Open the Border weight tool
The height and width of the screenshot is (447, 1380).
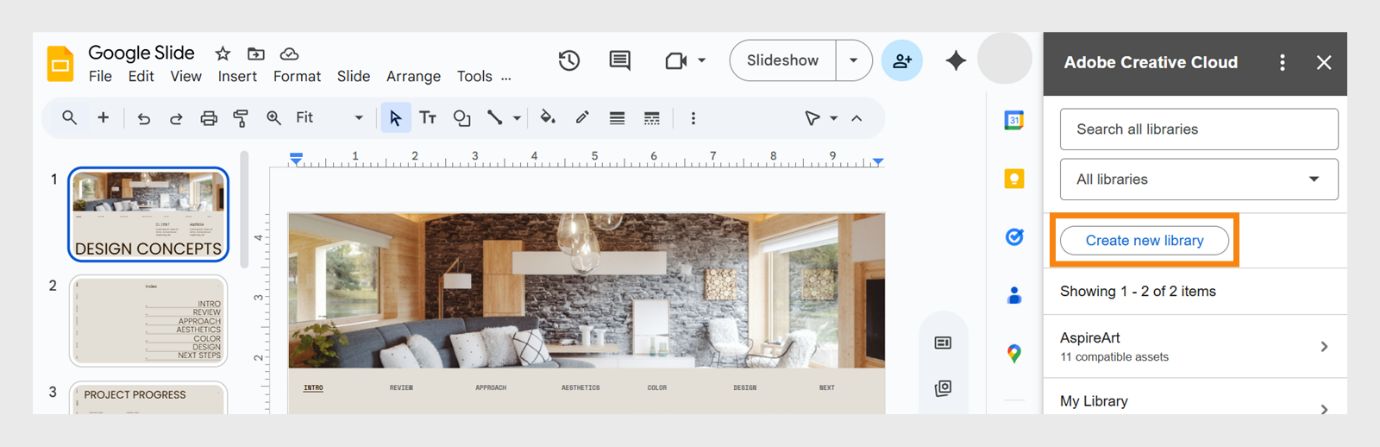(x=617, y=118)
